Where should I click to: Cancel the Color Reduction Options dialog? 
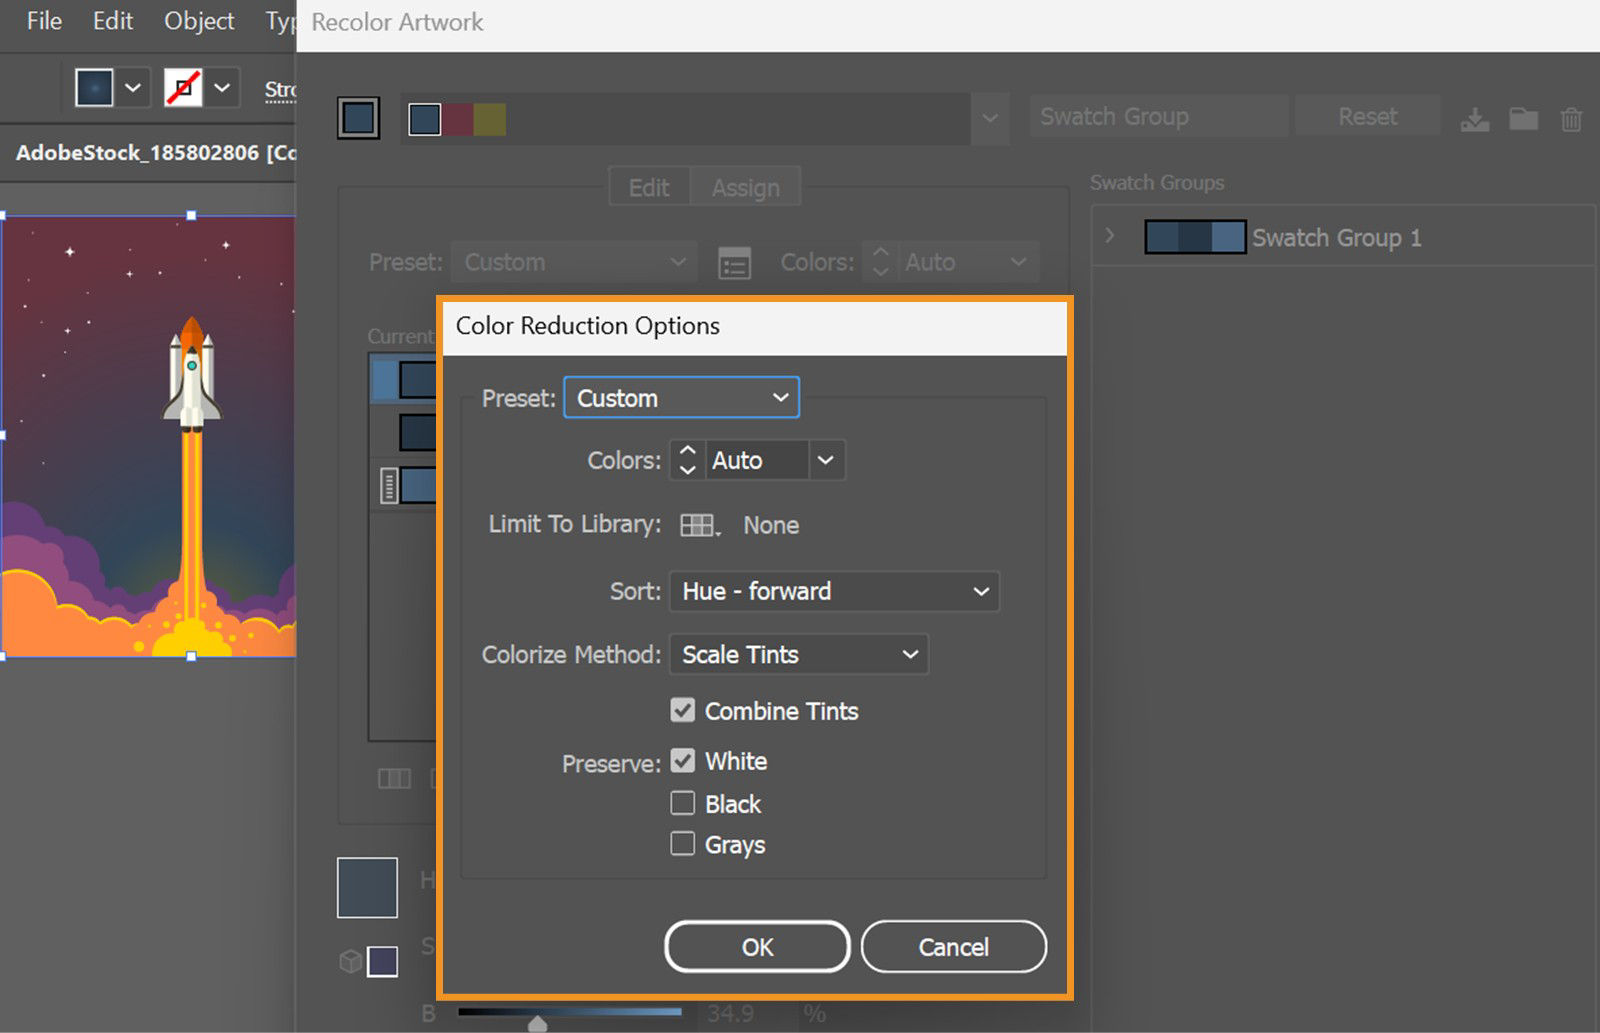point(953,947)
